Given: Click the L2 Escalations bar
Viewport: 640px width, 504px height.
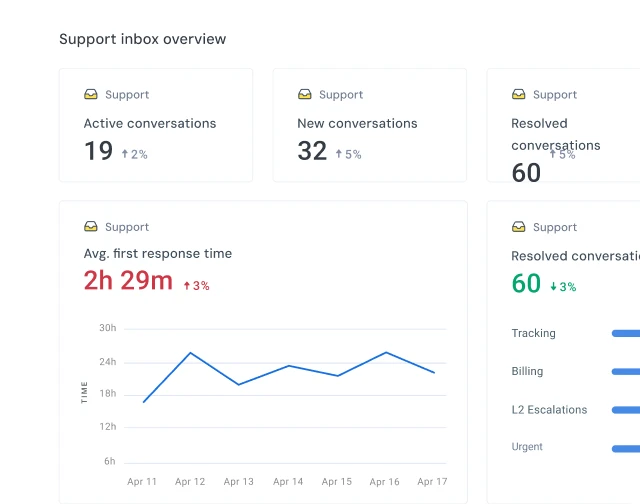Looking at the screenshot, I should tap(625, 409).
